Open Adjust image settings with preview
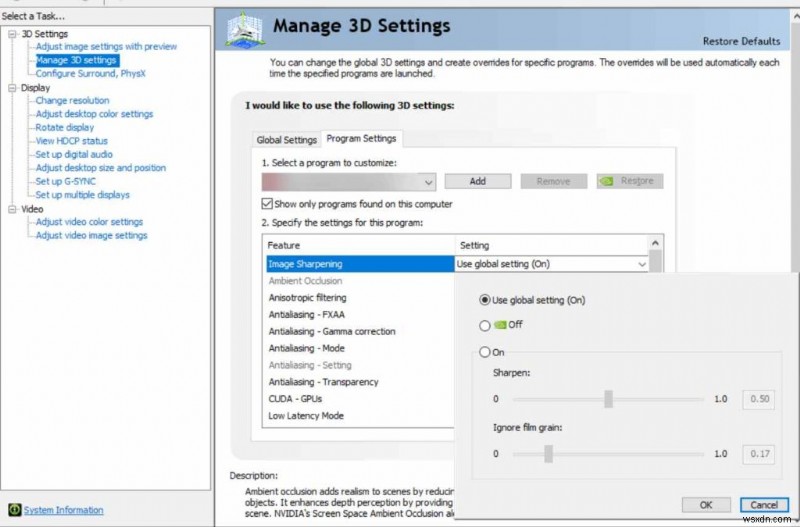The image size is (800, 527). coord(106,46)
